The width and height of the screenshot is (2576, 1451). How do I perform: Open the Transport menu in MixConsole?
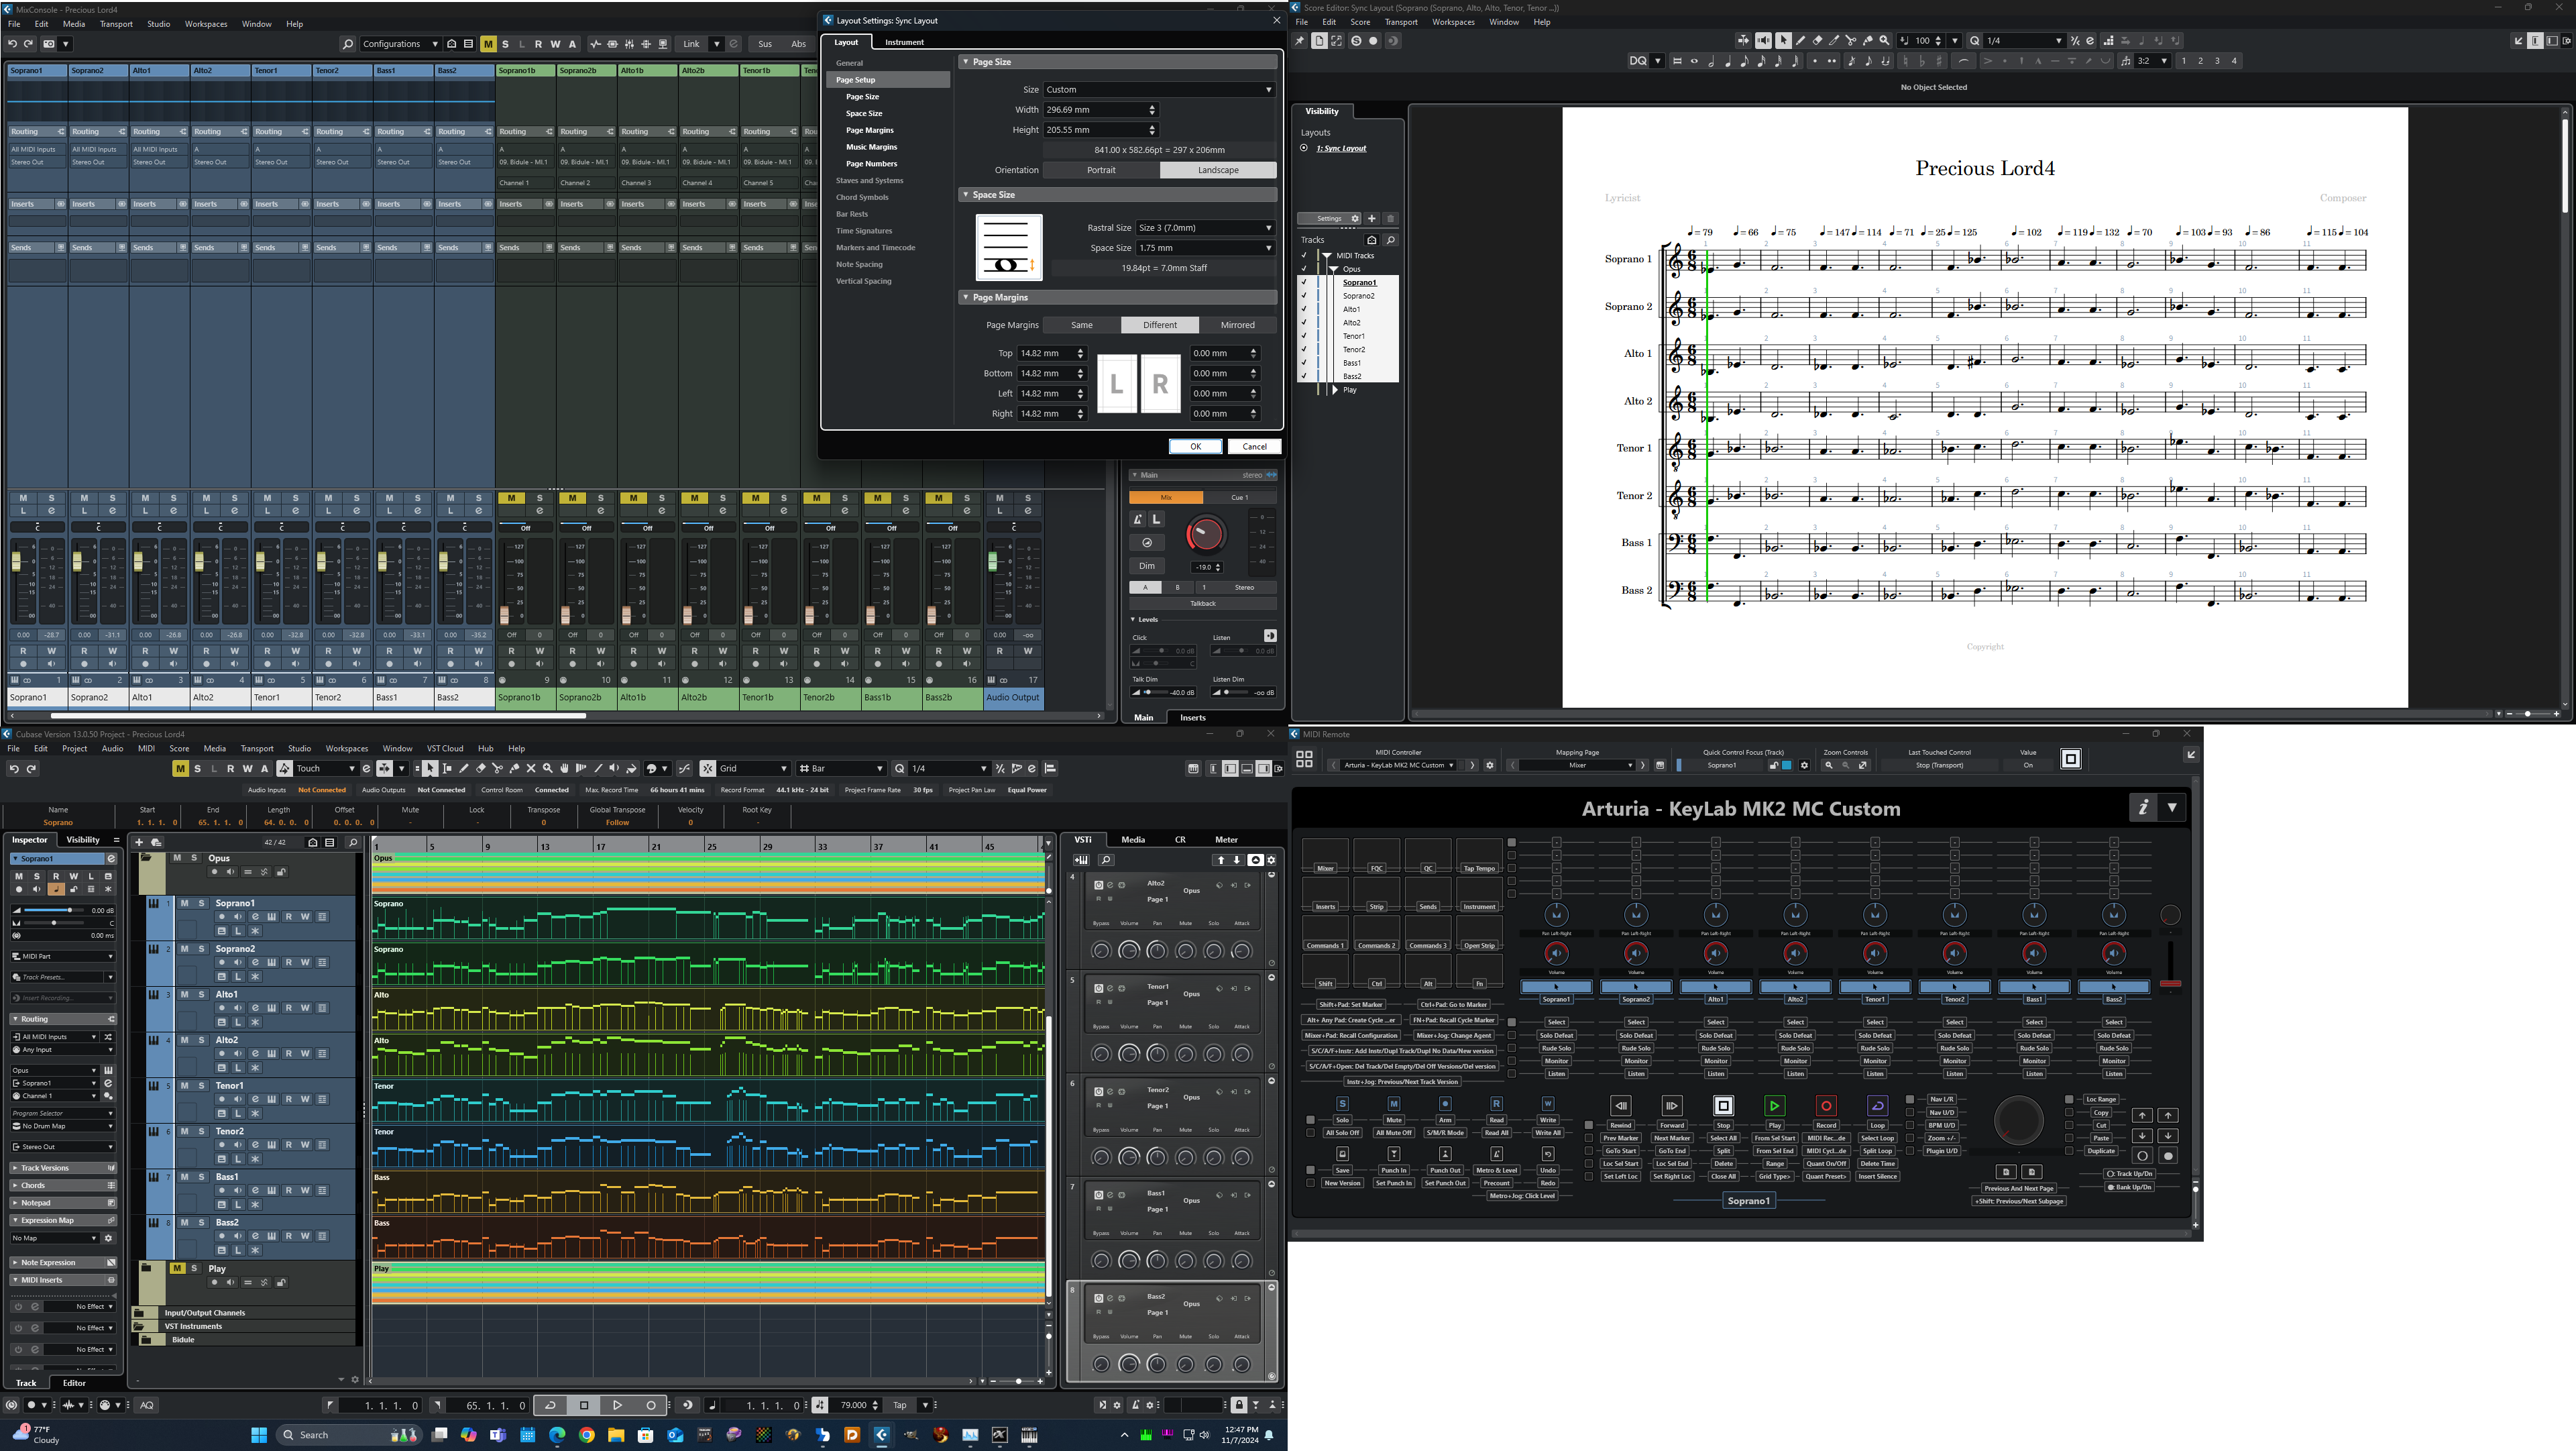click(x=116, y=24)
